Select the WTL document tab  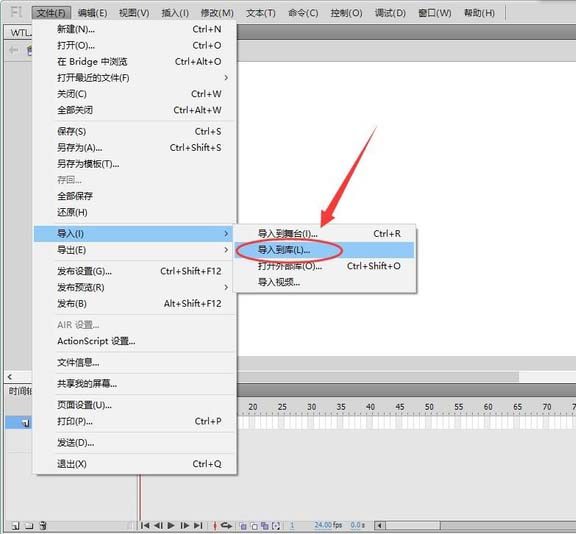(19, 32)
